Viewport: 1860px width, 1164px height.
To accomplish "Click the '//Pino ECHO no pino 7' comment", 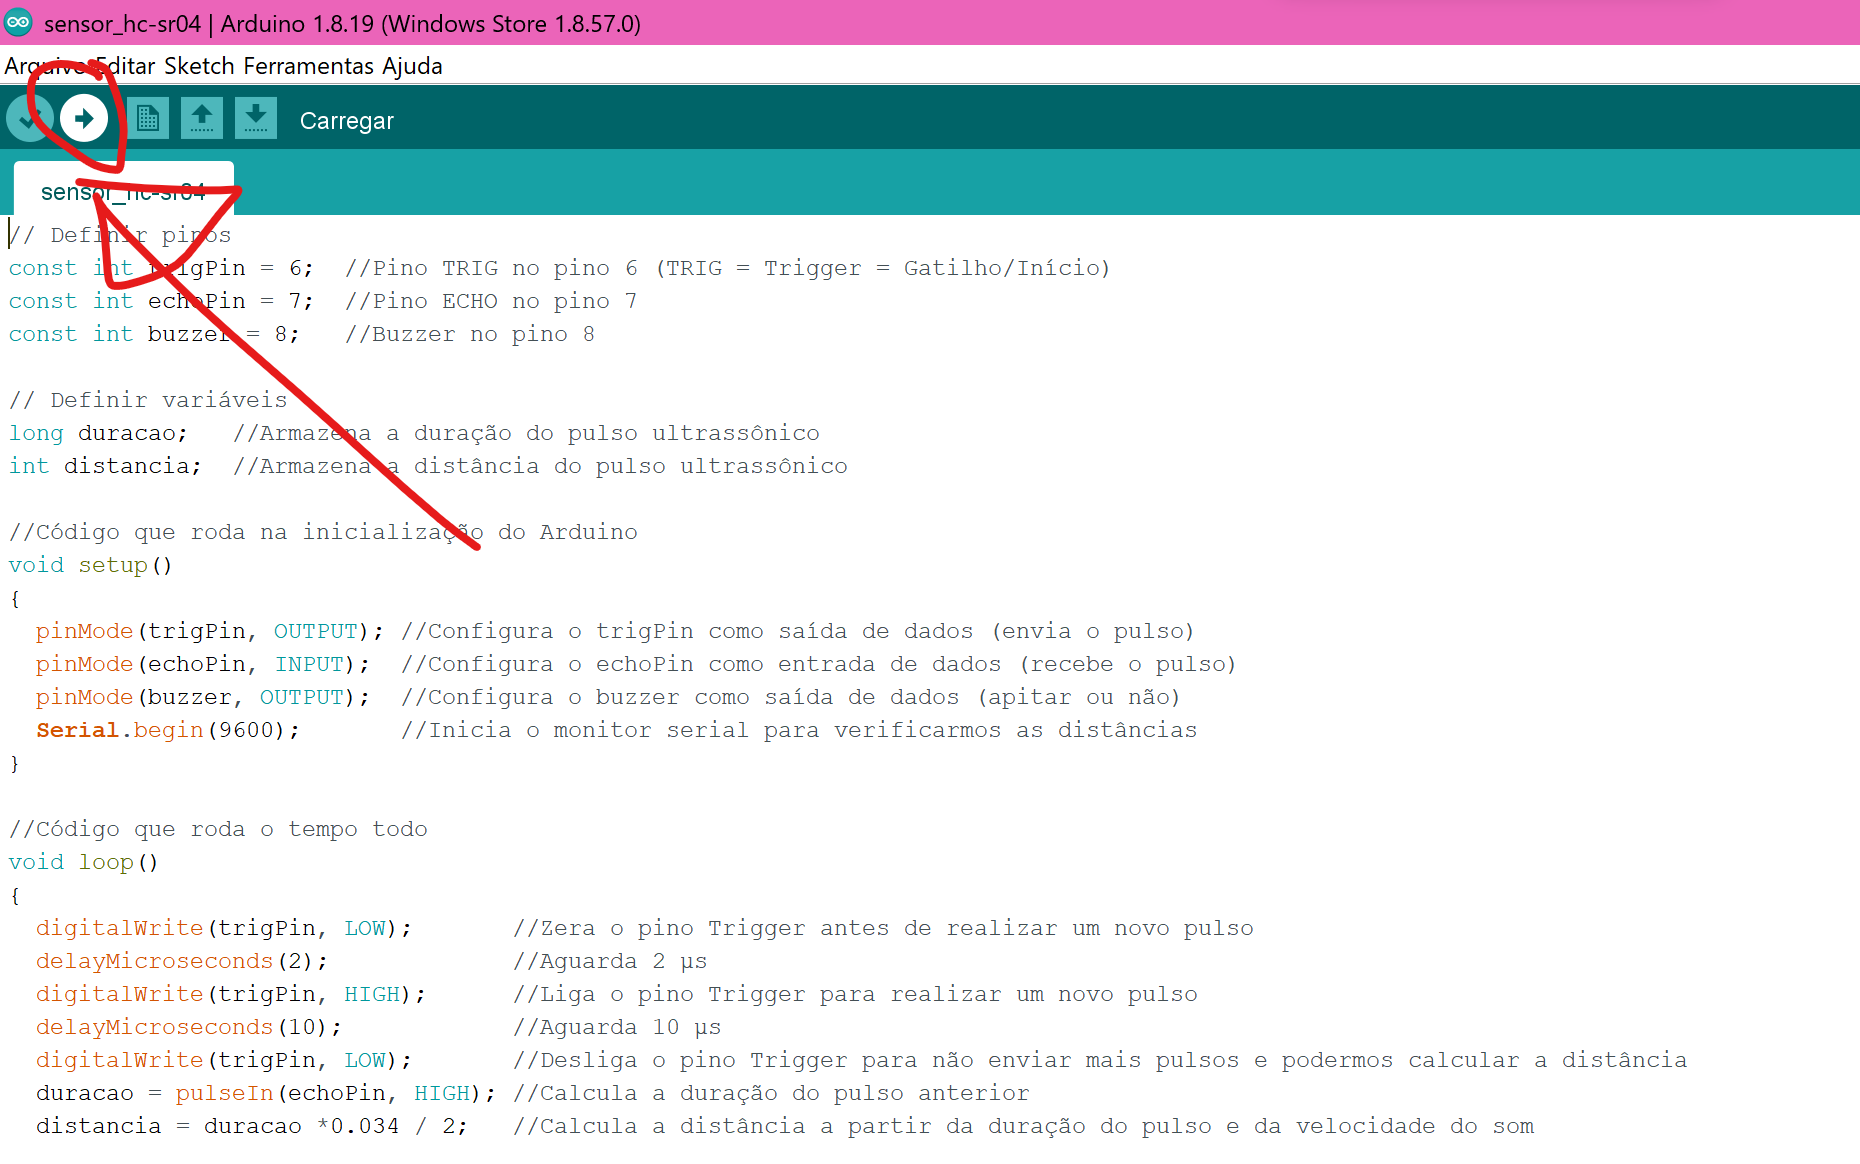I will coord(491,301).
